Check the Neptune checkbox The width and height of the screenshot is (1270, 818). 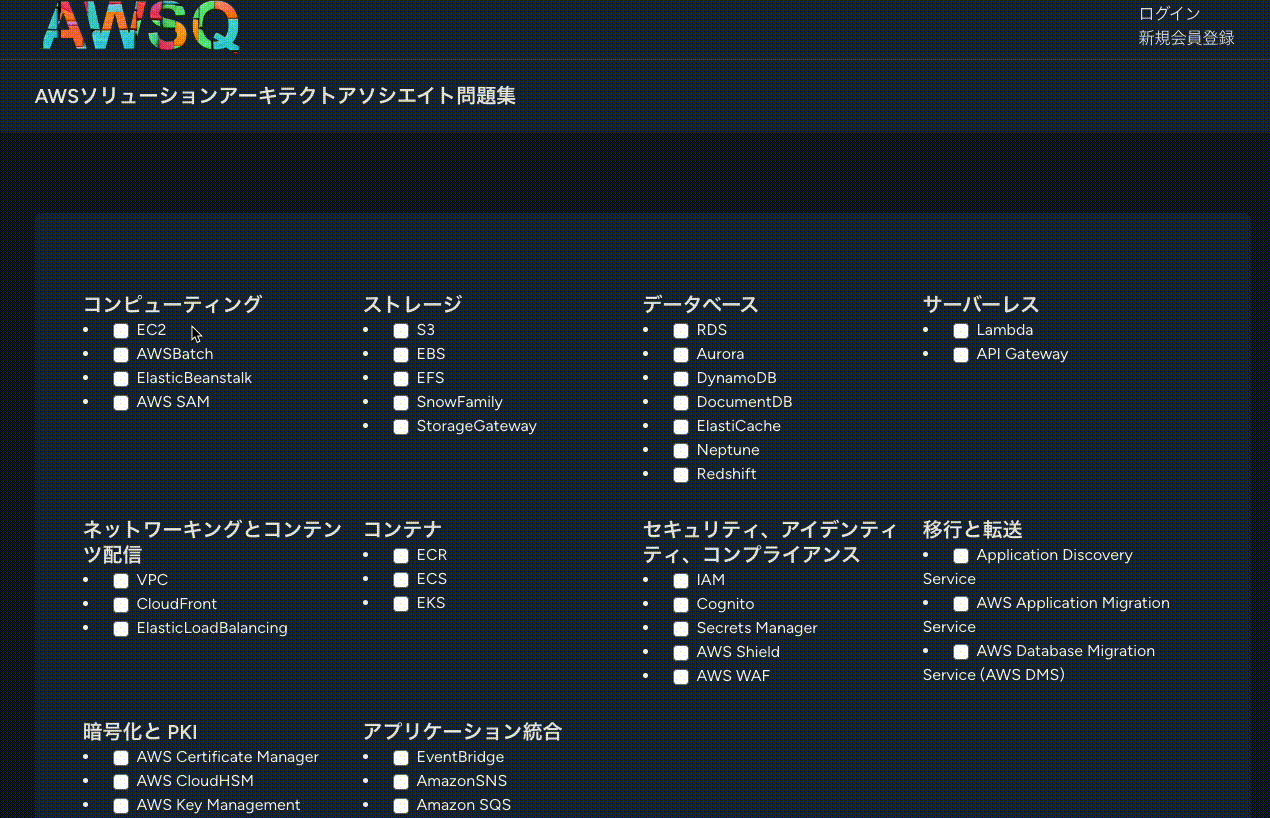point(681,451)
